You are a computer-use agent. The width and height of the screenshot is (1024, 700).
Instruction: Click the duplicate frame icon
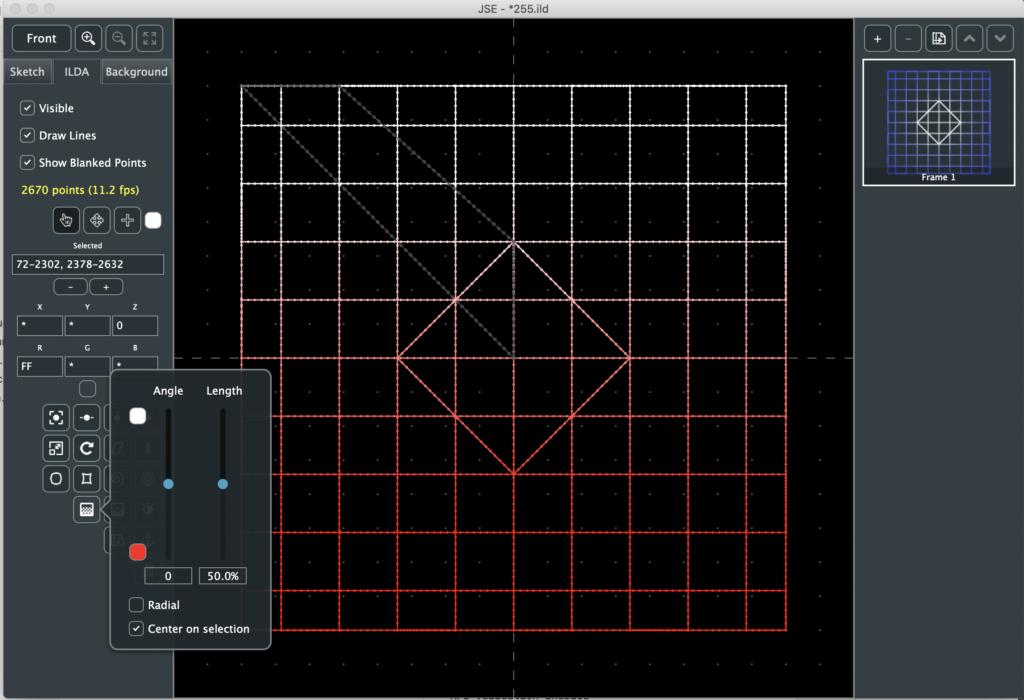(938, 39)
